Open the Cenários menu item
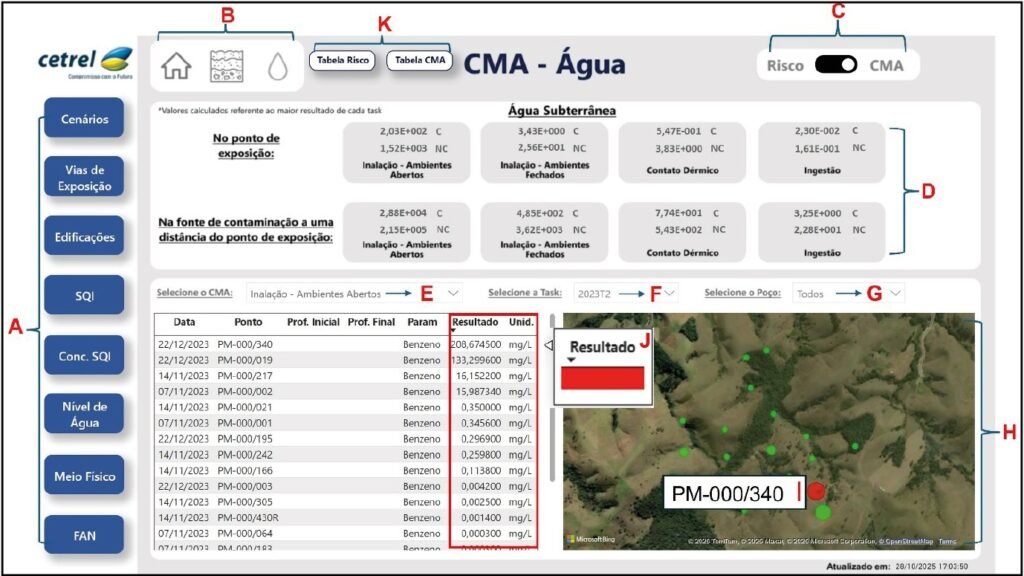 [84, 118]
